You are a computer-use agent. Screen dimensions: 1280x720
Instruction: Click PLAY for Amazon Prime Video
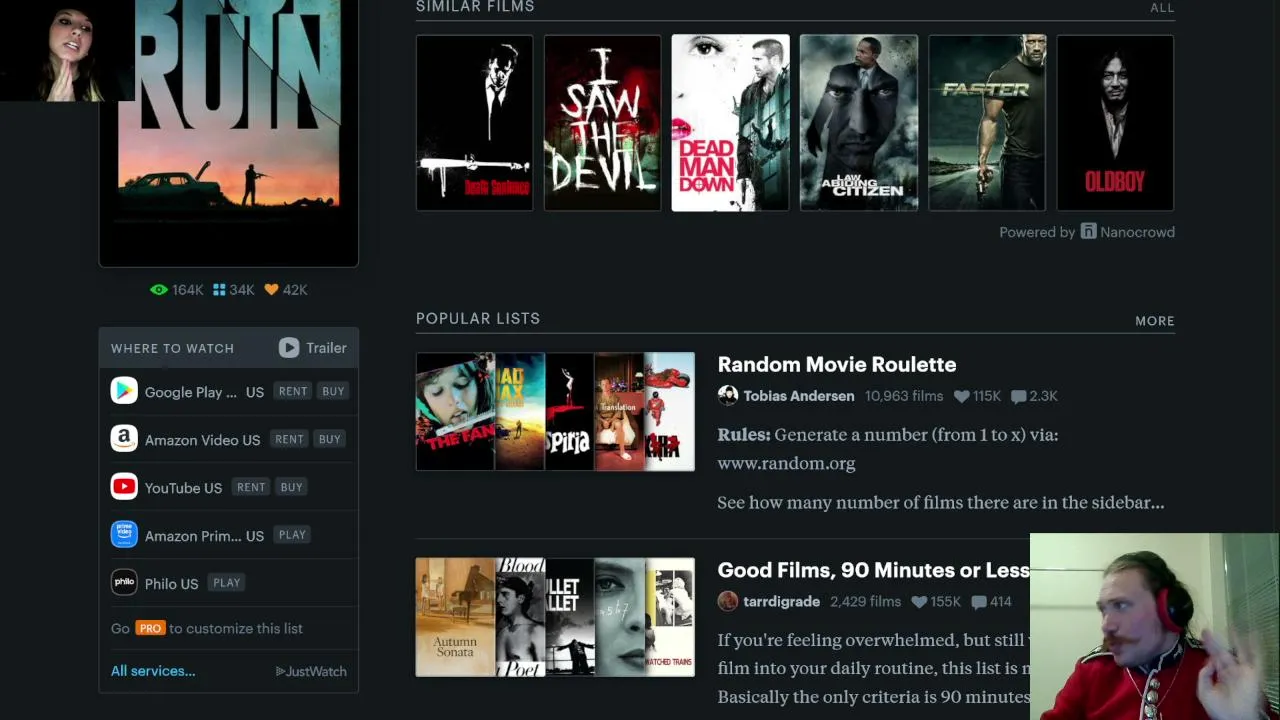pyautogui.click(x=292, y=535)
